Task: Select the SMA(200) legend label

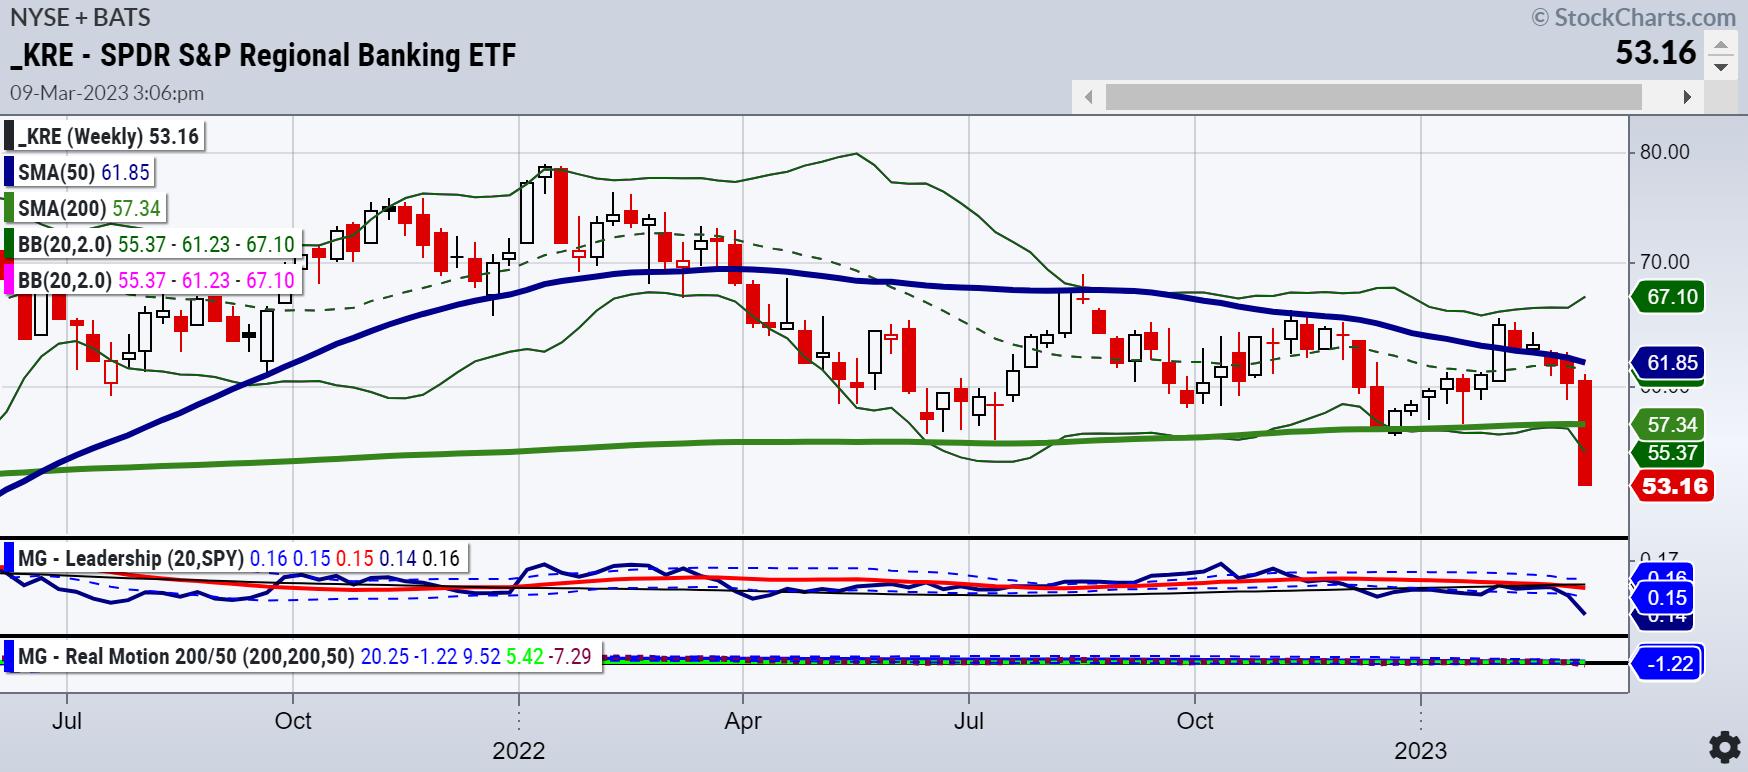Action: tap(84, 208)
